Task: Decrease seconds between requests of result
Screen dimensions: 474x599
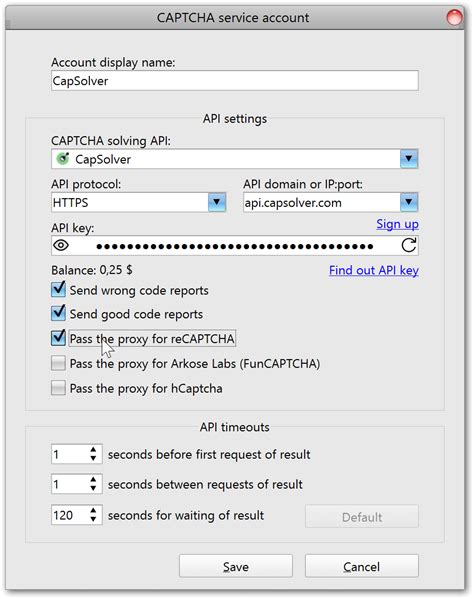Action: click(x=93, y=488)
